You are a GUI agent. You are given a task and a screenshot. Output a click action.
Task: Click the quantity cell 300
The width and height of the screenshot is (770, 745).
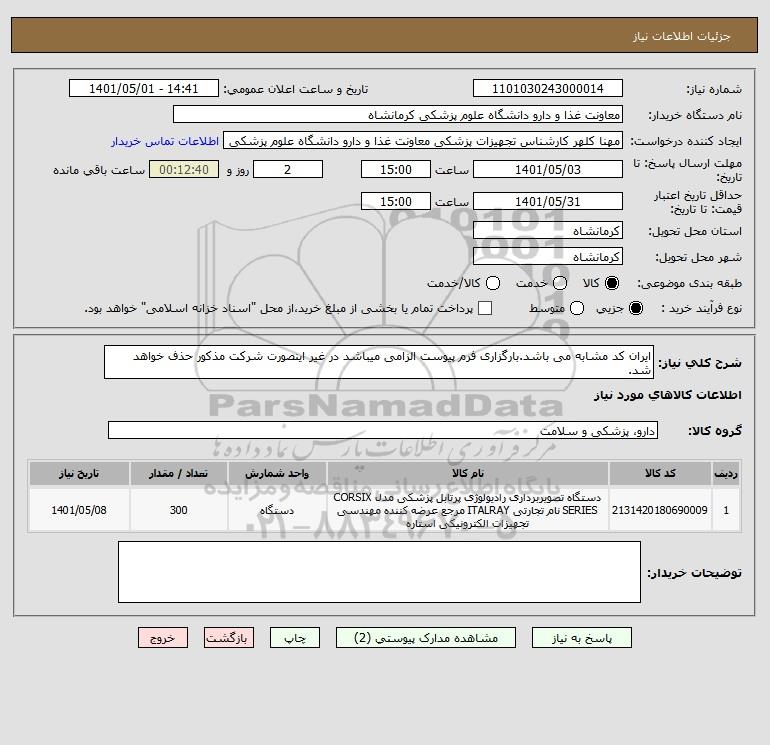178,510
